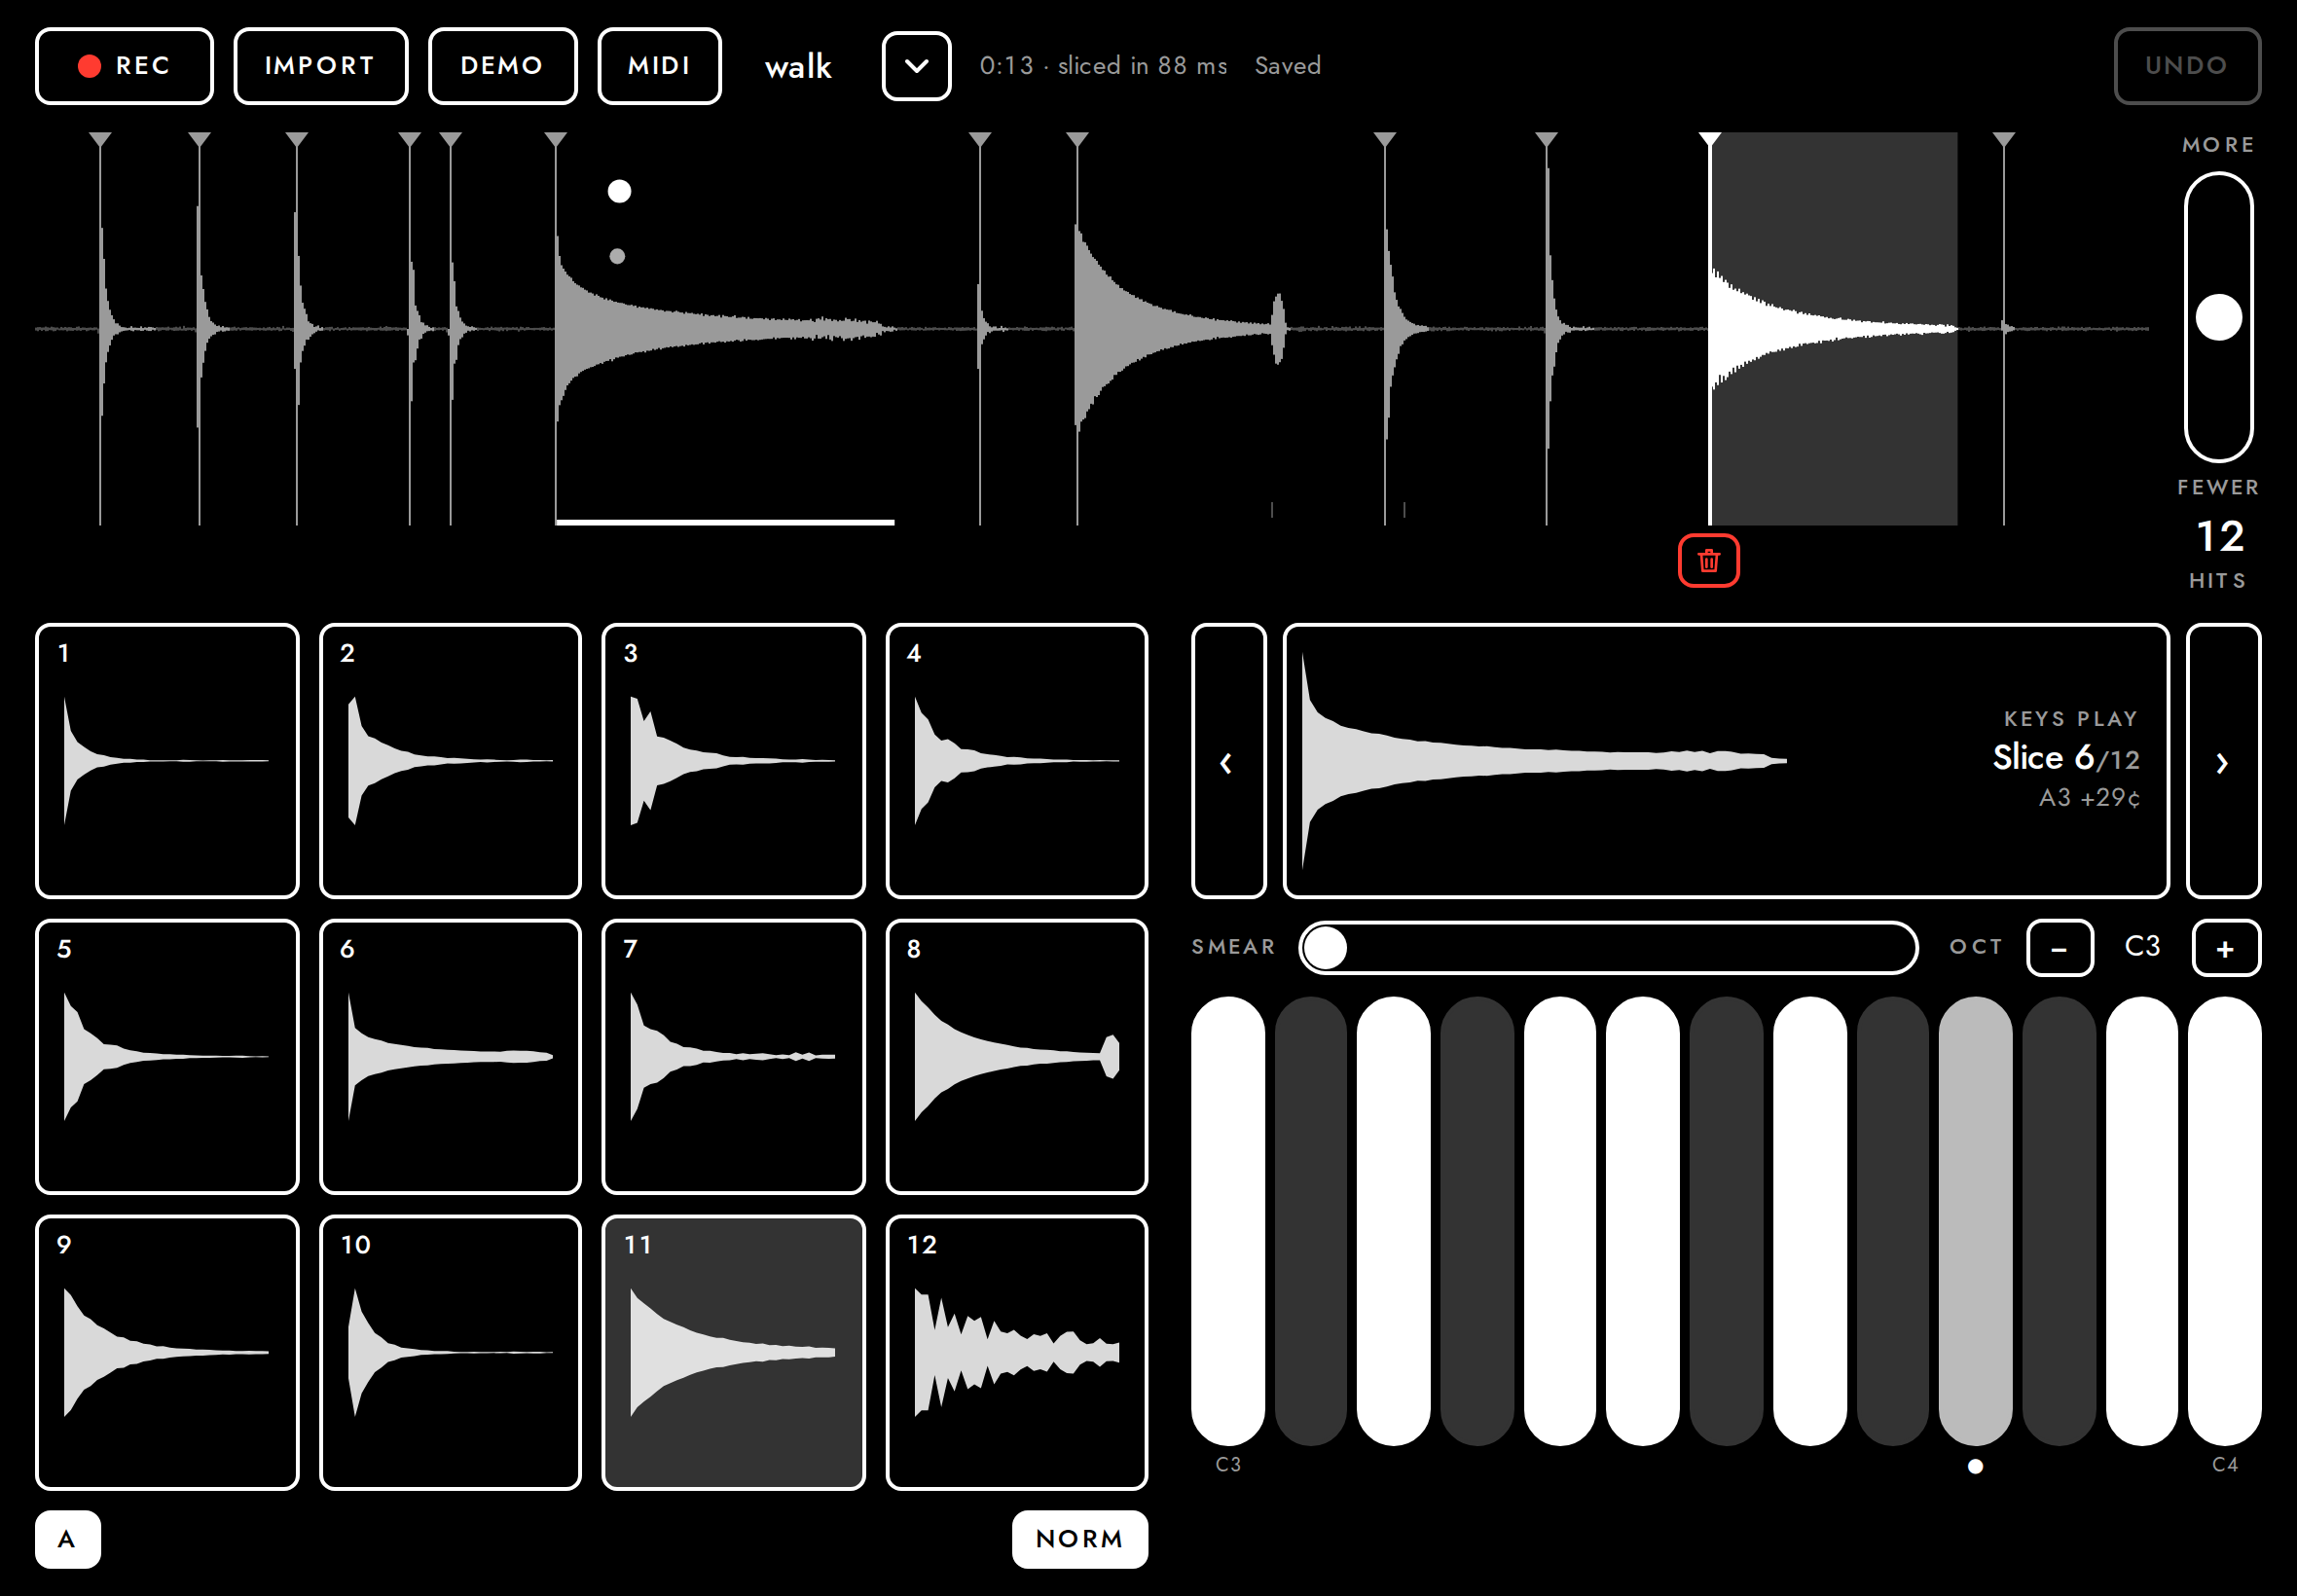Screen dimensions: 2297x1596
Task: Click the IMPORT button
Action: [x=320, y=66]
